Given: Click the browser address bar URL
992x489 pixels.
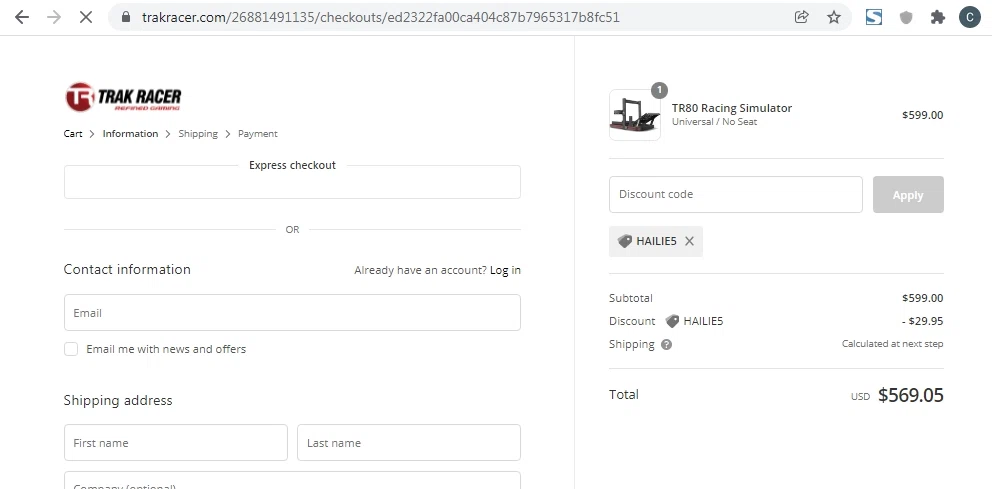Looking at the screenshot, I should pyautogui.click(x=381, y=17).
